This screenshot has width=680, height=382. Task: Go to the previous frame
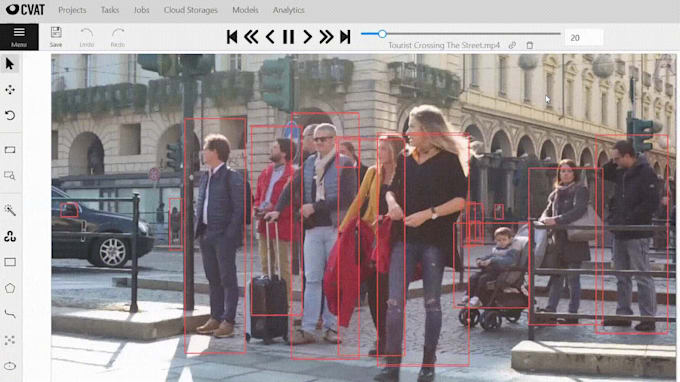pos(270,37)
